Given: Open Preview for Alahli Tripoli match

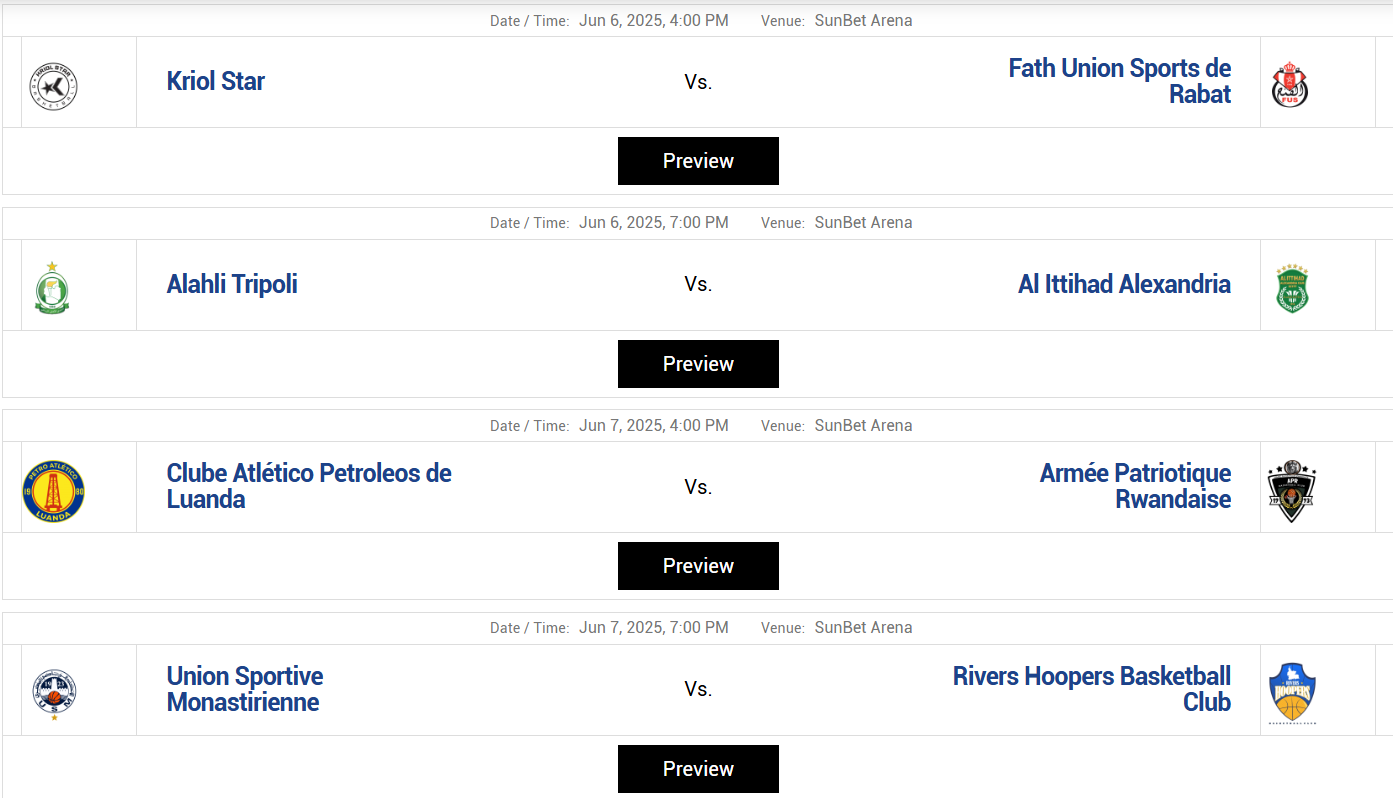Looking at the screenshot, I should [x=698, y=364].
